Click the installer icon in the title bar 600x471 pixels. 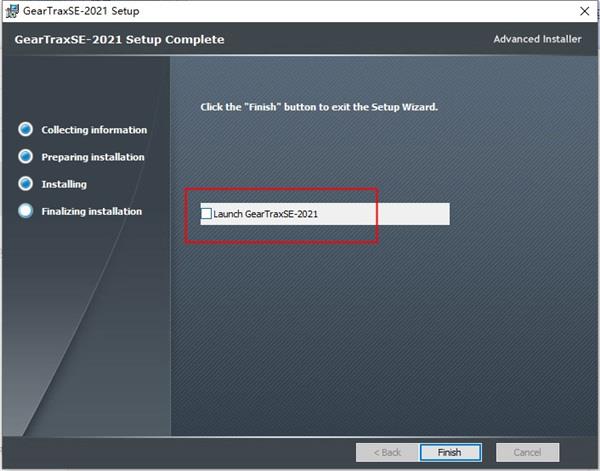[12, 11]
